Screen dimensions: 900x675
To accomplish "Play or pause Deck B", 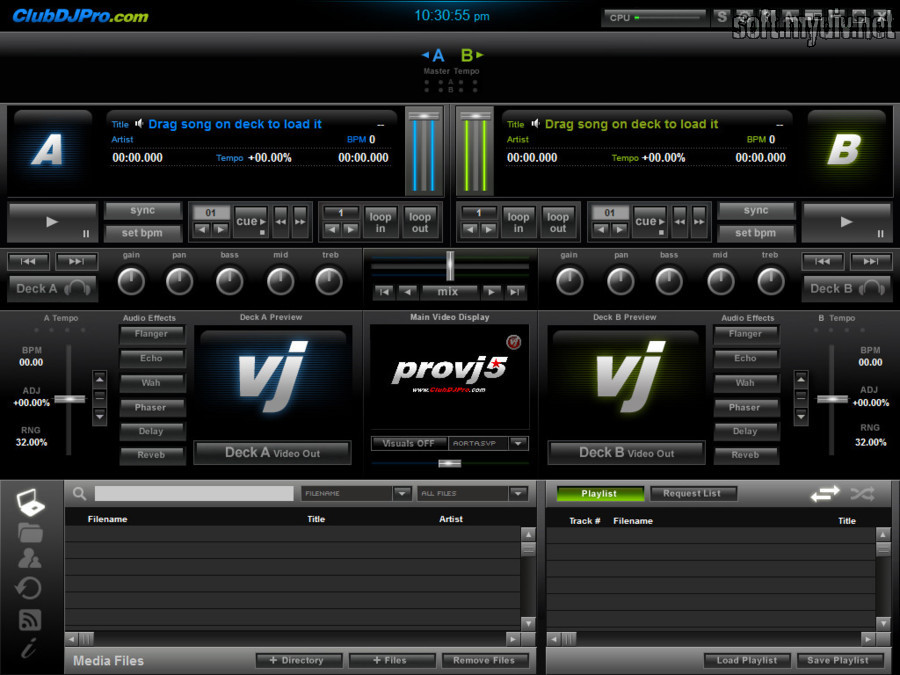I will (x=847, y=222).
